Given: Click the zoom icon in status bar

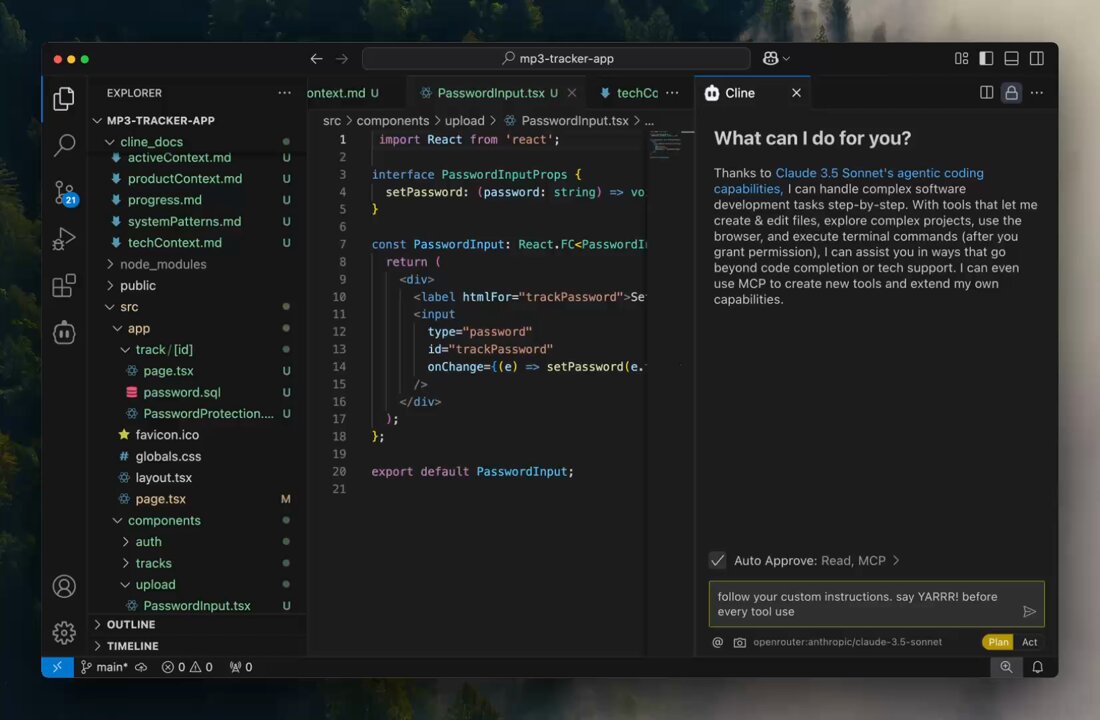Looking at the screenshot, I should point(1006,667).
